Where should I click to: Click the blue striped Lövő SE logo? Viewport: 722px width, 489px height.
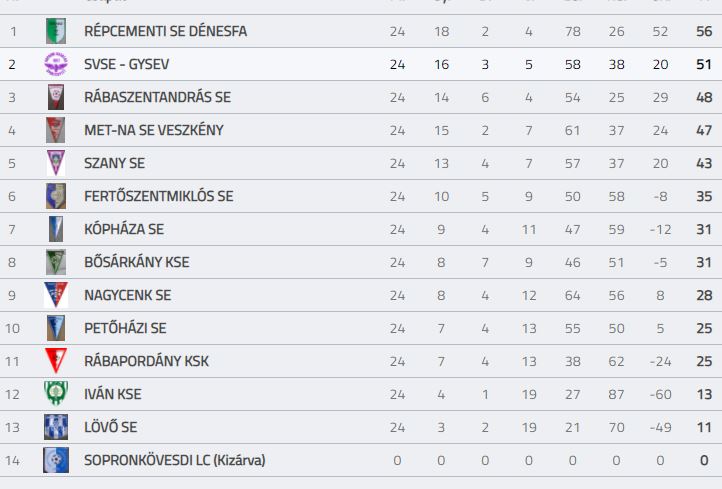tap(56, 427)
